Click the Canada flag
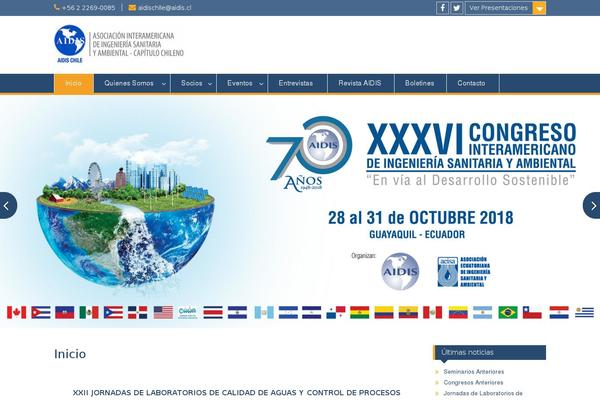This screenshot has height=400, width=600. point(16,312)
